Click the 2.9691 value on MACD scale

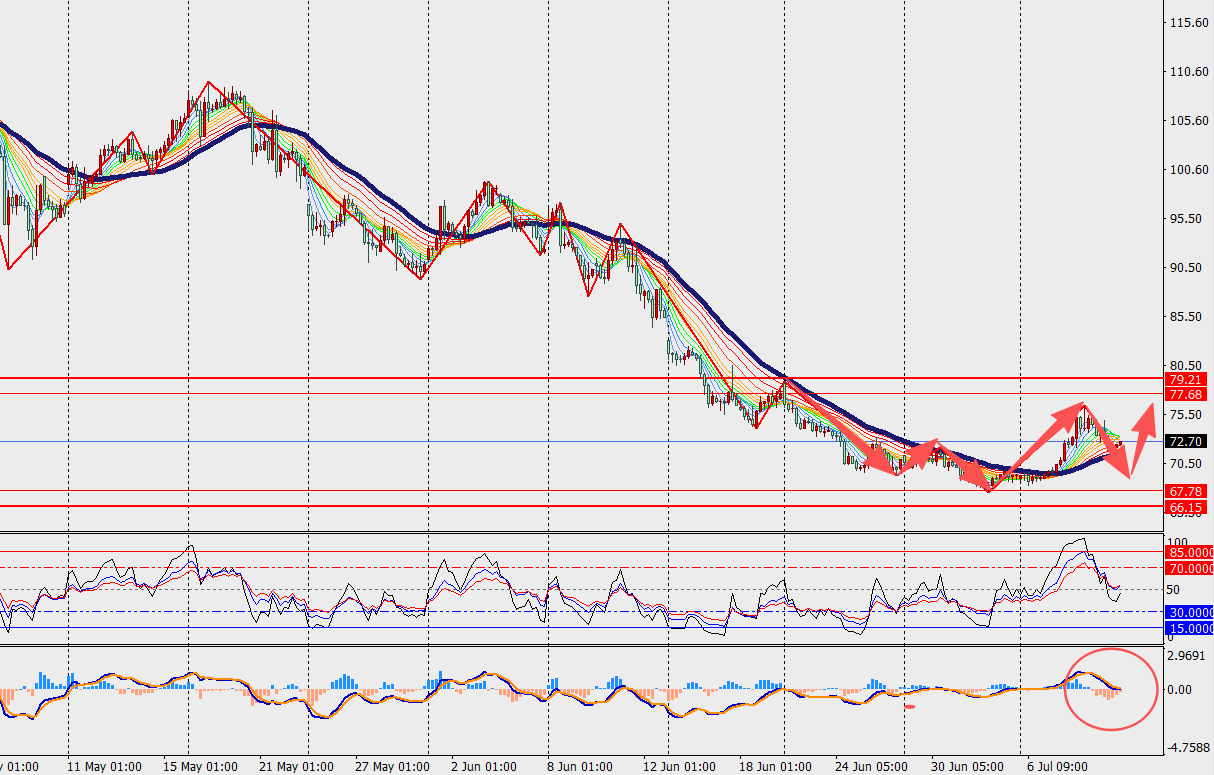click(1188, 657)
